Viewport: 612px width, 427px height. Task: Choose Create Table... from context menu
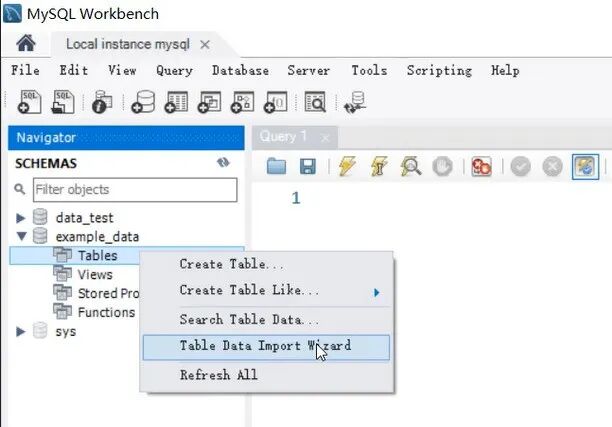[267, 264]
